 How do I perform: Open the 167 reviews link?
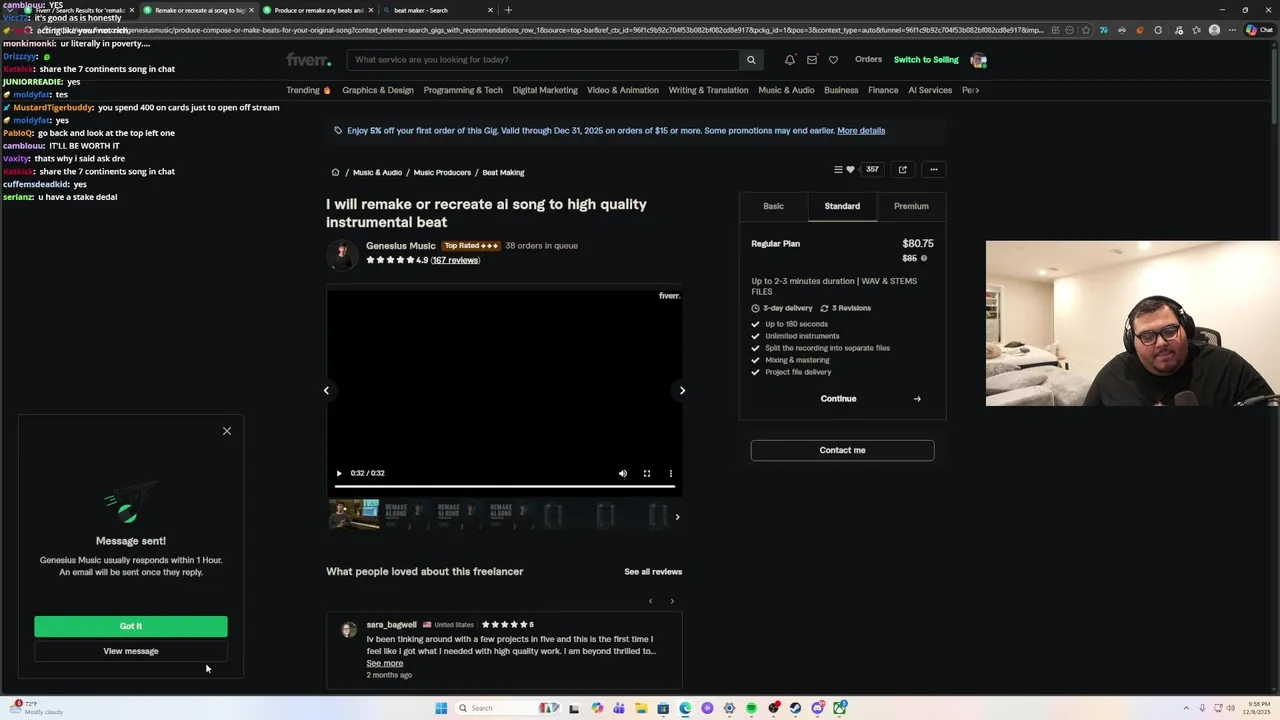point(456,260)
